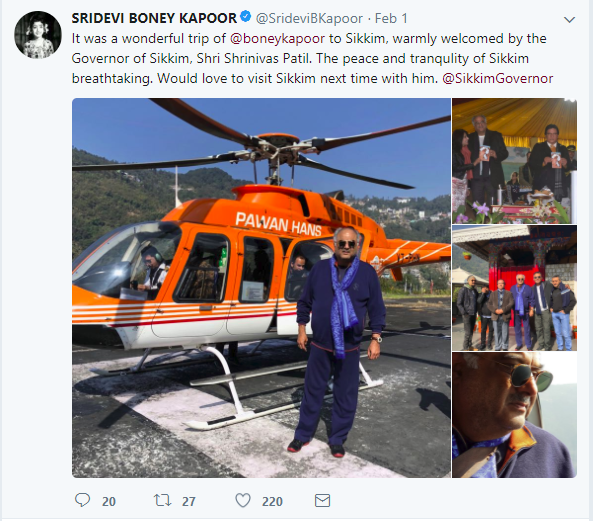
Task: Click the retweet count 27
Action: coord(189,502)
